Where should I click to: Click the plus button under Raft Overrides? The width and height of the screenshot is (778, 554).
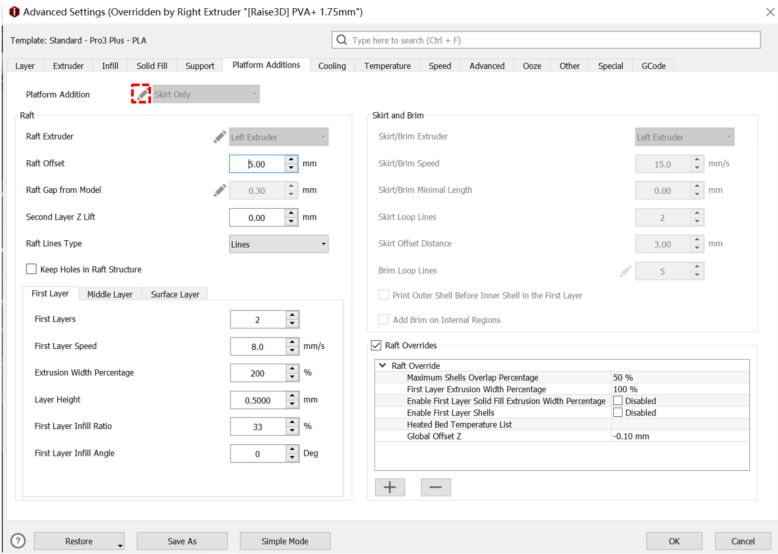point(389,487)
